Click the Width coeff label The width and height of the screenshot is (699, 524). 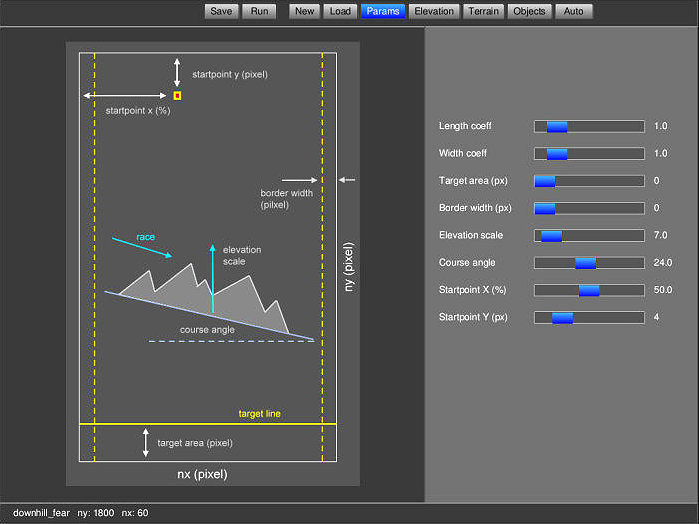coord(463,153)
